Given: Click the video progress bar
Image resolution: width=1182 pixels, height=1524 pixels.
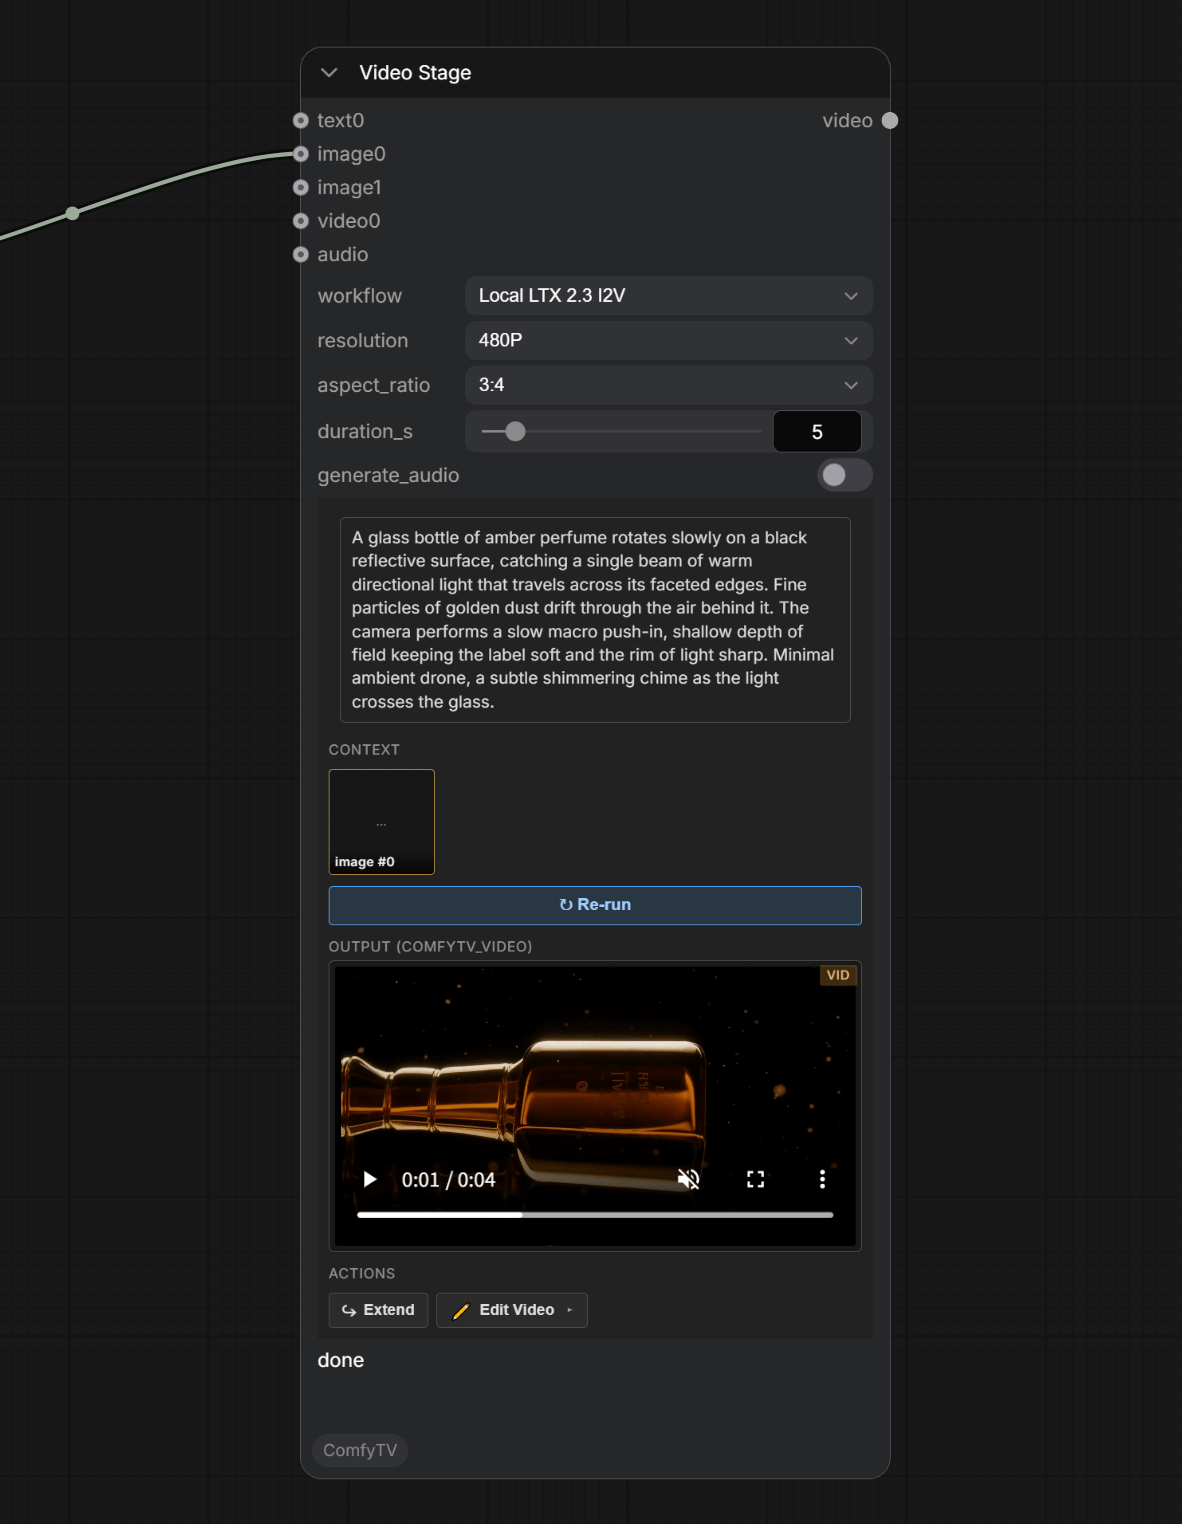Looking at the screenshot, I should point(595,1215).
